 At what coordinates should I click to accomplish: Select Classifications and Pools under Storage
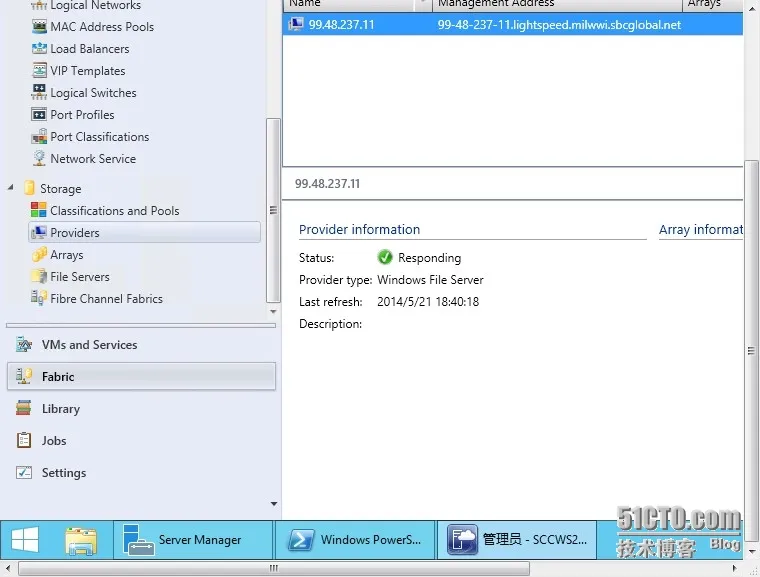tap(115, 210)
